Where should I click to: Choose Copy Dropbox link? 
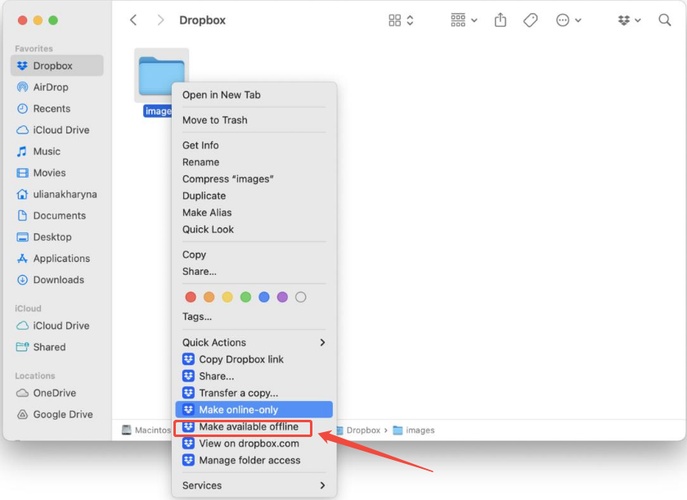[254, 359]
